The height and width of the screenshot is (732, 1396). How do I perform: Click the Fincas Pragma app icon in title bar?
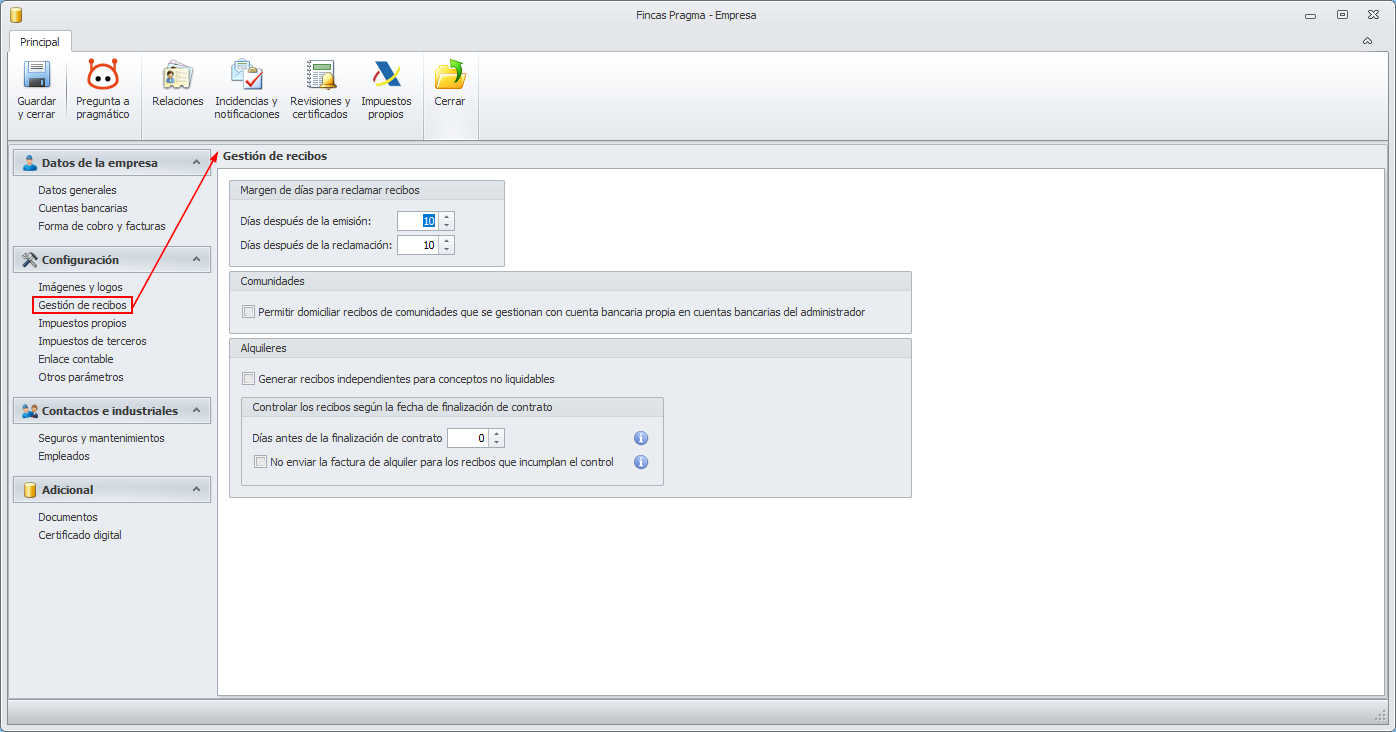pyautogui.click(x=16, y=15)
